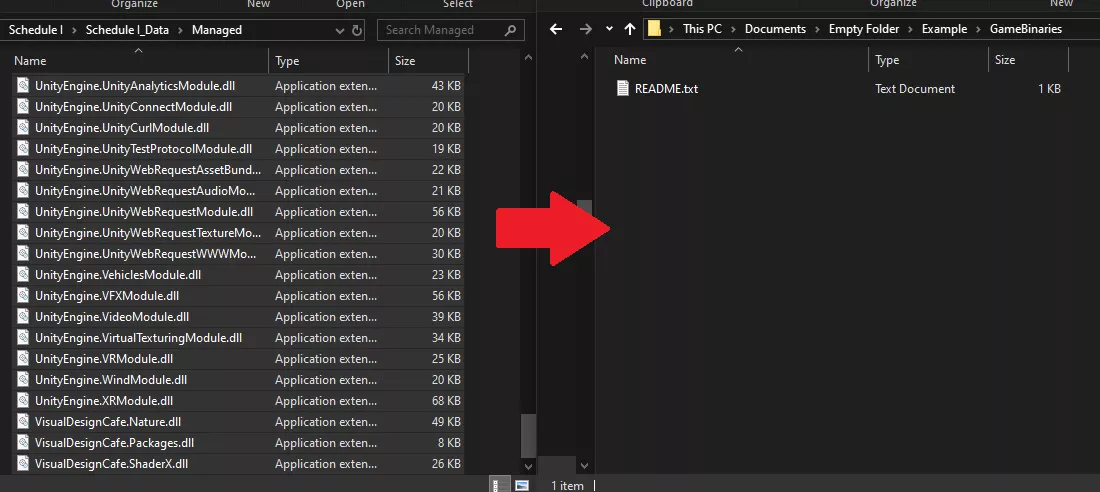
Task: Click the UnityEngine.VFXModule.dll file icon
Action: coord(23,295)
